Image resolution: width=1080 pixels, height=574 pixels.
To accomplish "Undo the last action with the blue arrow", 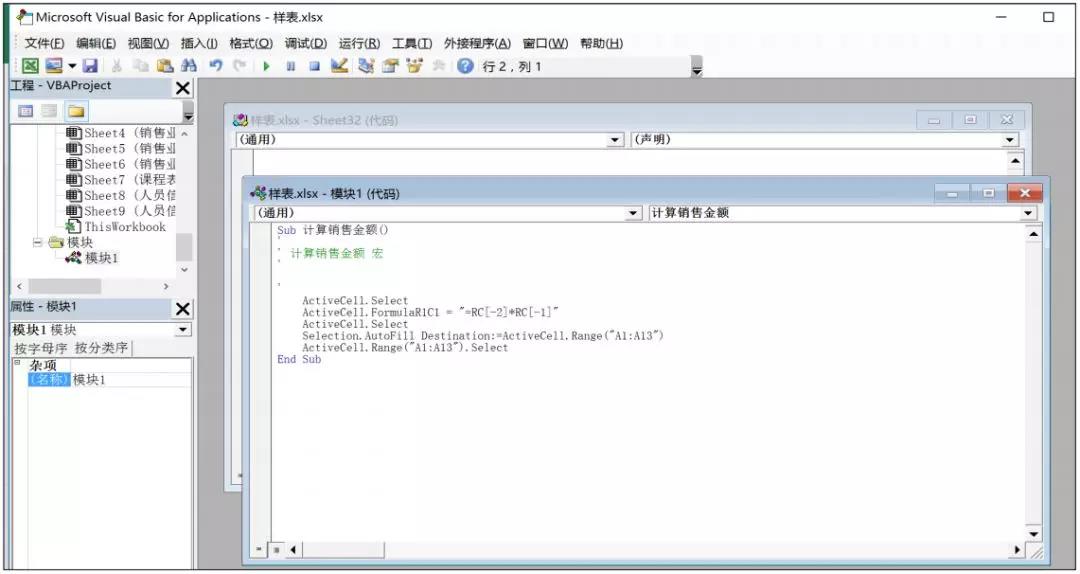I will (216, 66).
